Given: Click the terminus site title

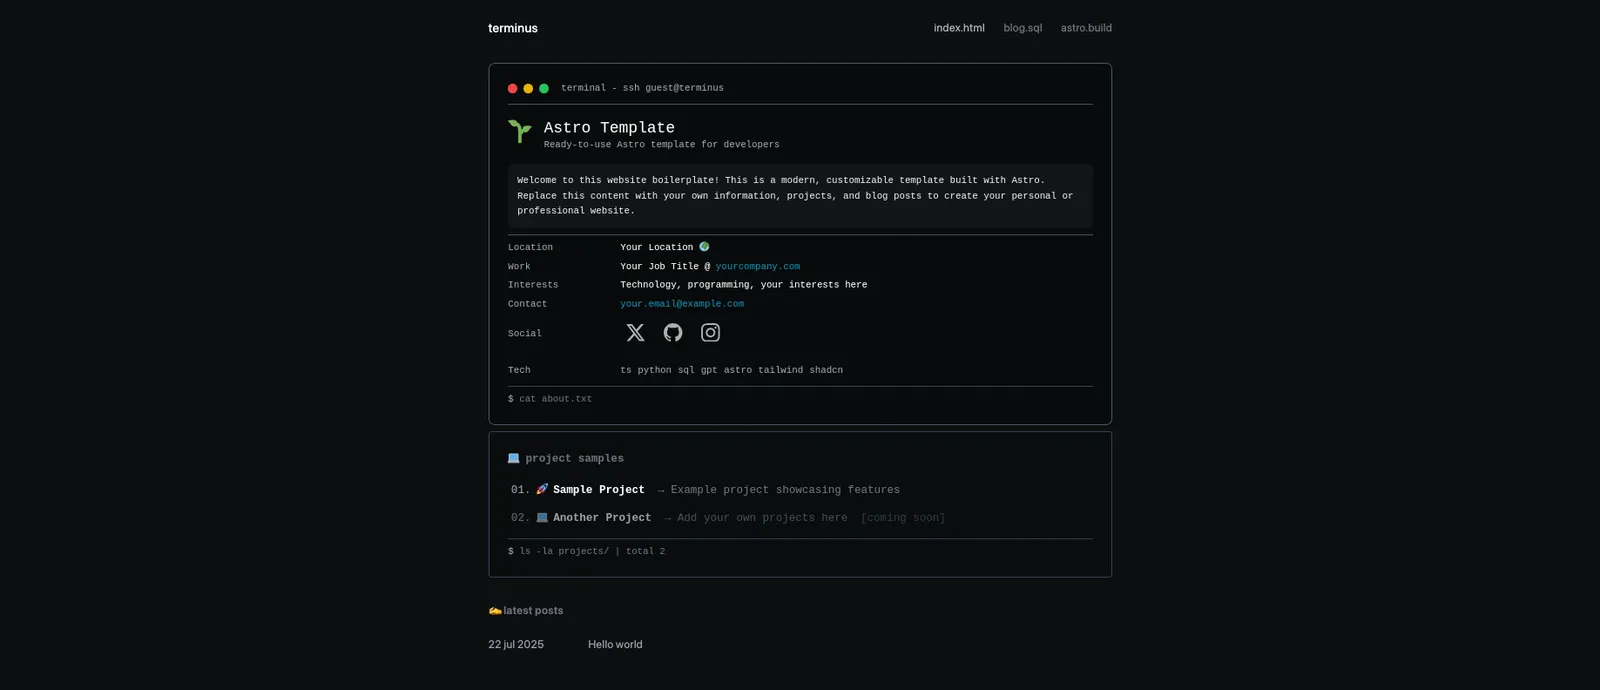Looking at the screenshot, I should click(513, 28).
